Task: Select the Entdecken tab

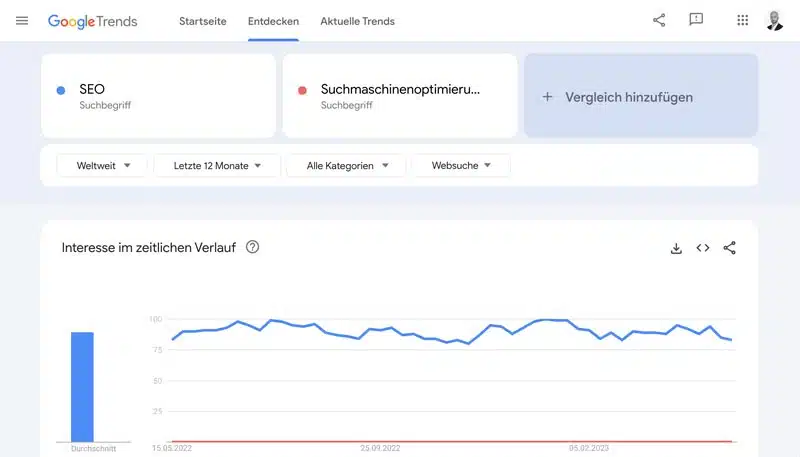Action: pos(273,21)
